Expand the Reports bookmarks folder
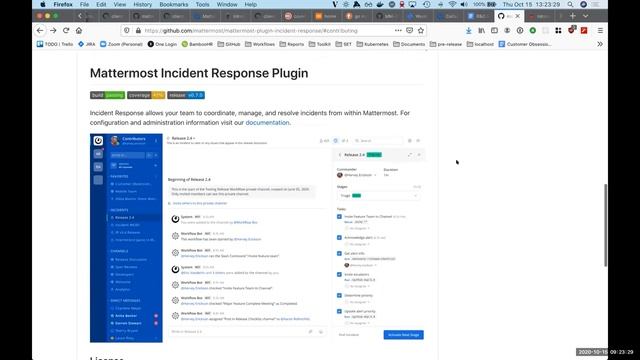Viewport: 640px width, 360px height. tap(292, 44)
